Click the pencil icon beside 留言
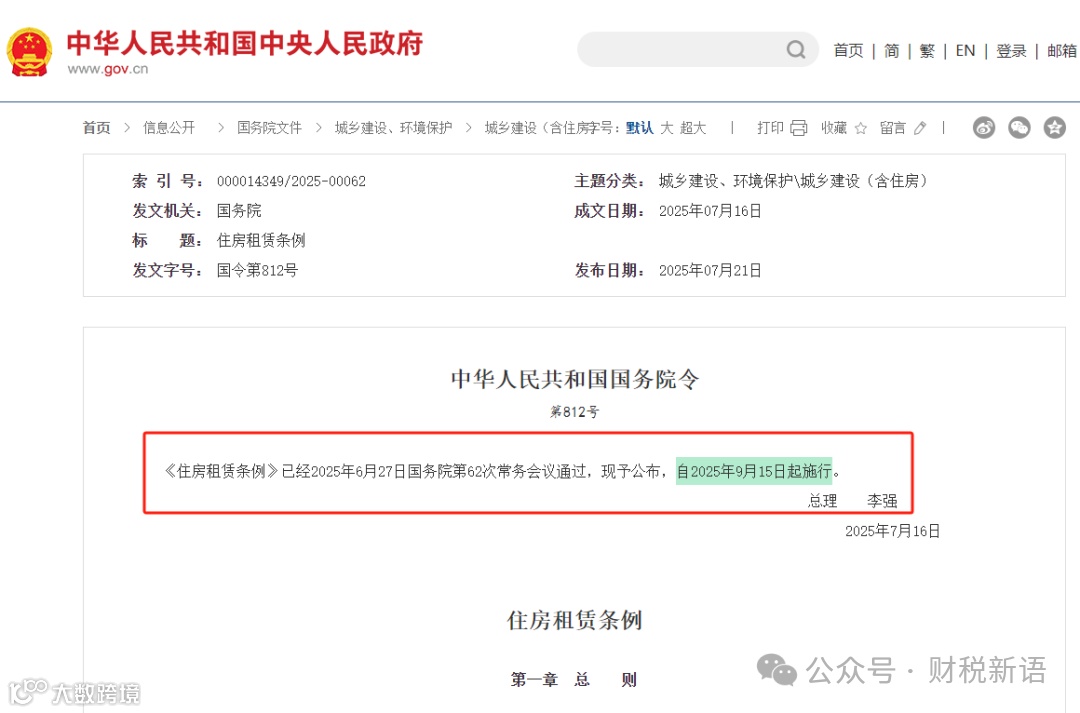Screen dimensions: 1080x713 (x=920, y=128)
